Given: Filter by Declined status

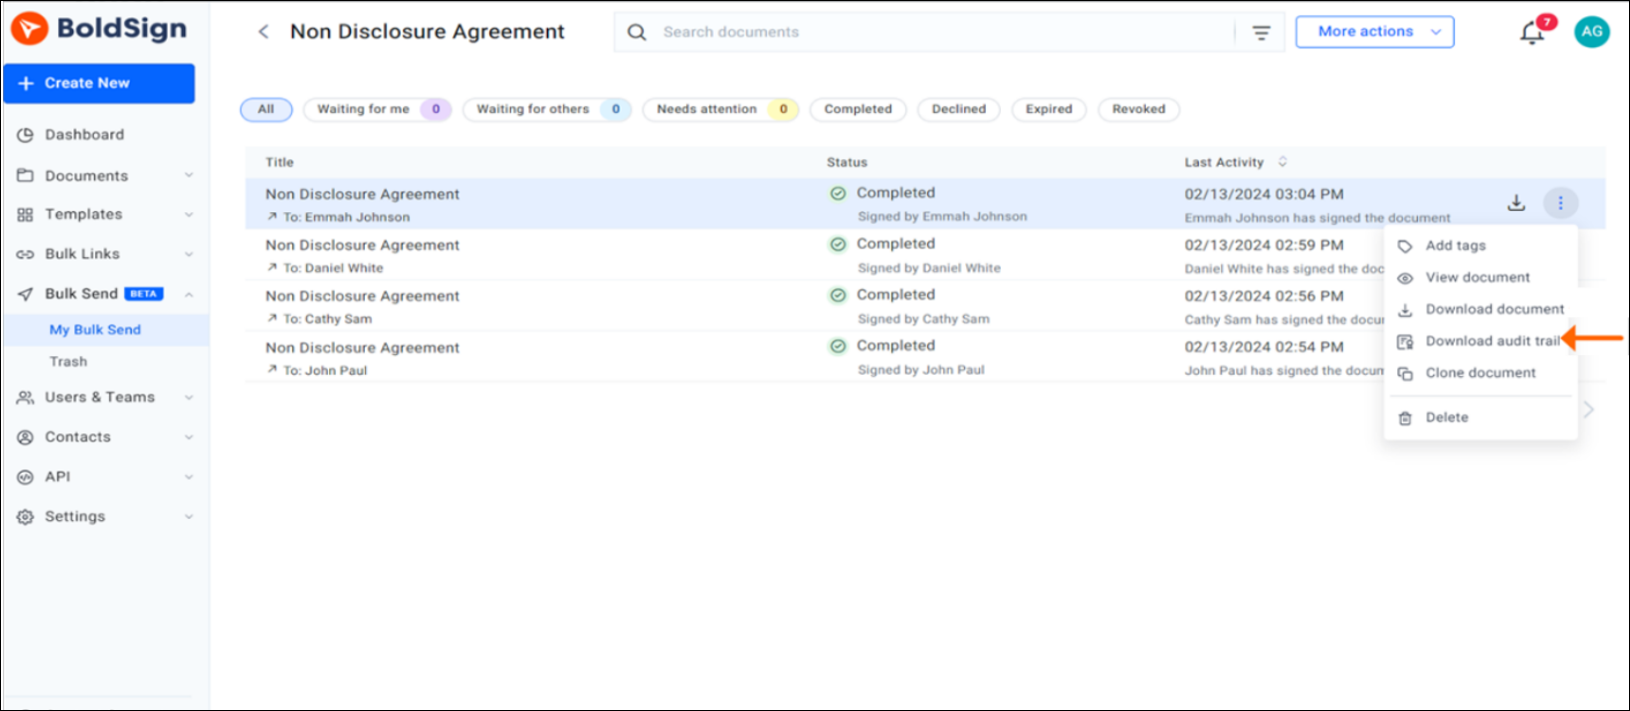Looking at the screenshot, I should pyautogui.click(x=959, y=110).
